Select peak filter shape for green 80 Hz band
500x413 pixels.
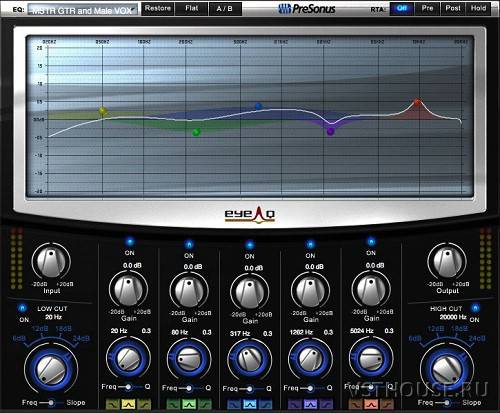(x=189, y=405)
